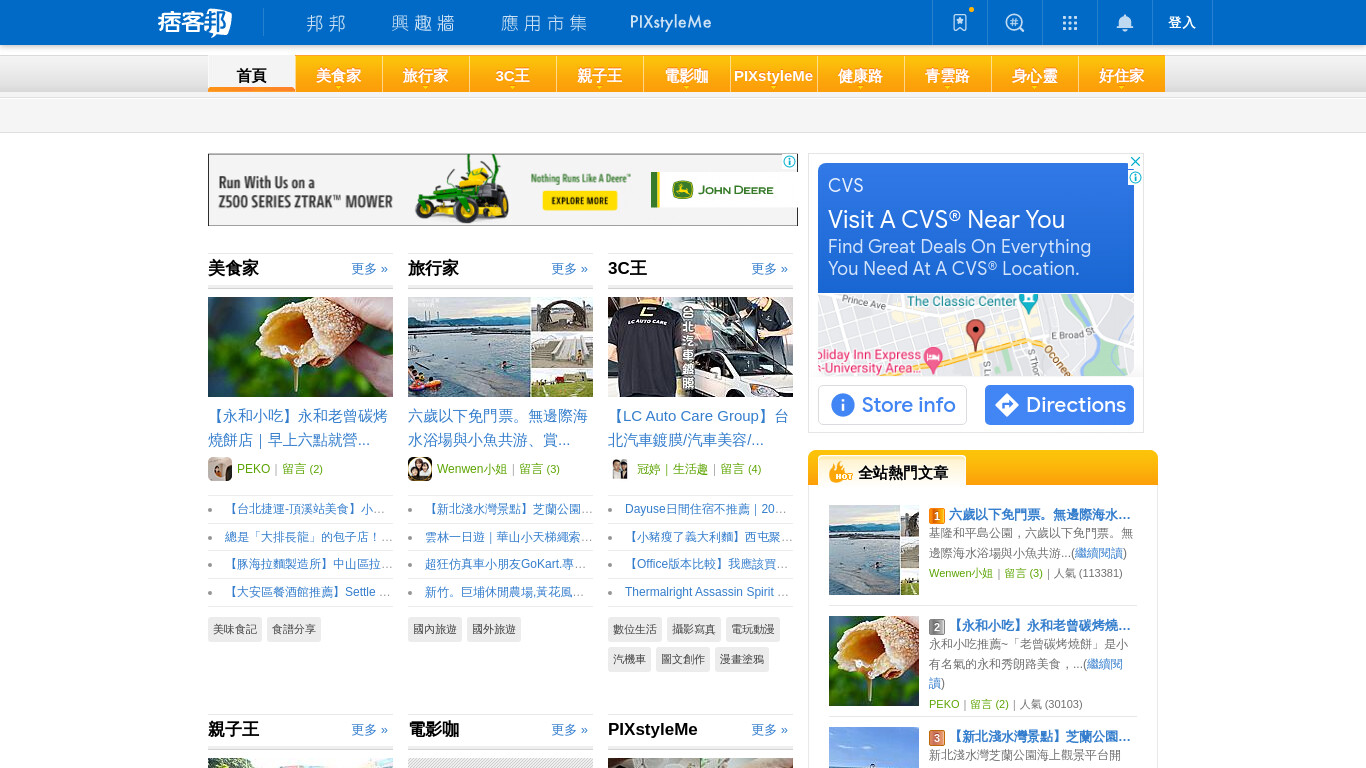Image resolution: width=1366 pixels, height=768 pixels.
Task: Select the 首頁 tab
Action: click(252, 75)
